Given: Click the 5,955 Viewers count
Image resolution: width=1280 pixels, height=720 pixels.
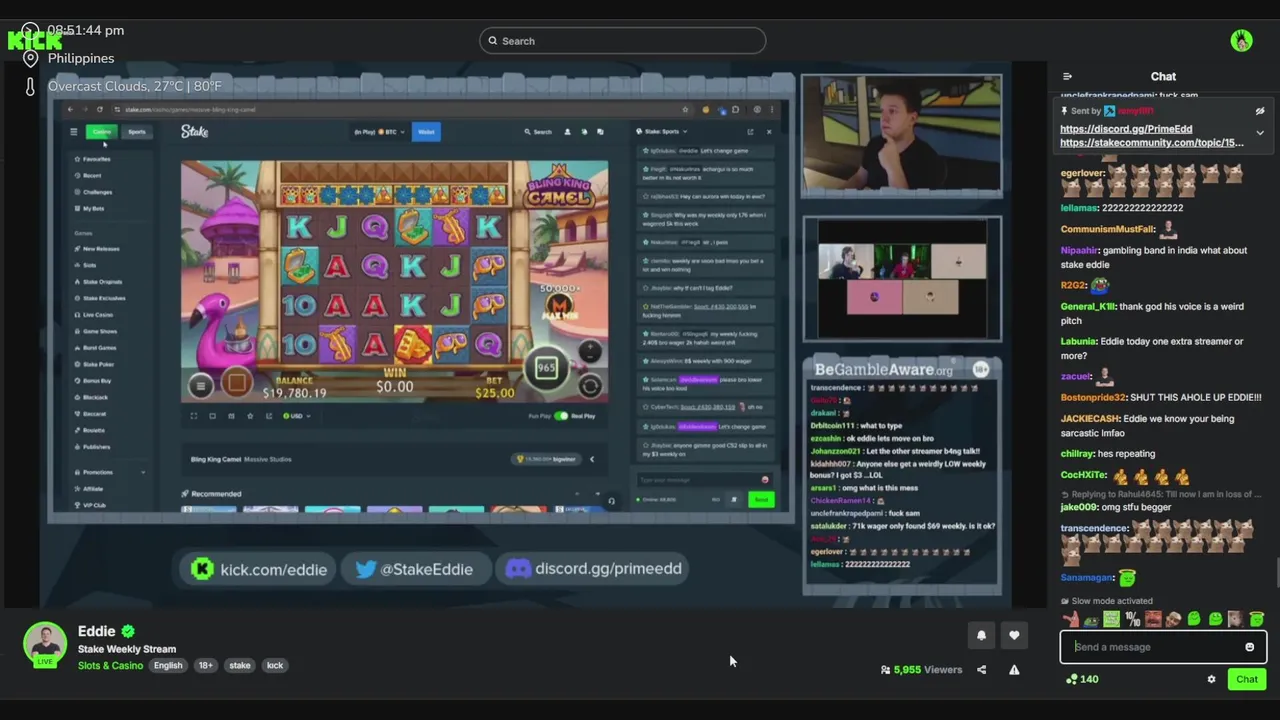Looking at the screenshot, I should coord(921,670).
